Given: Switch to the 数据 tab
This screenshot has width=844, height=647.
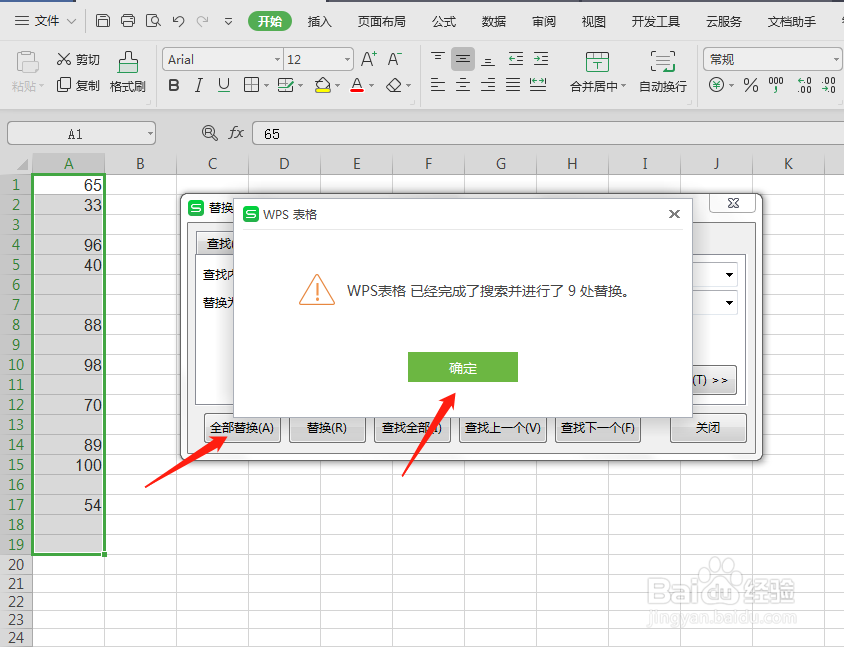Looking at the screenshot, I should coord(494,22).
